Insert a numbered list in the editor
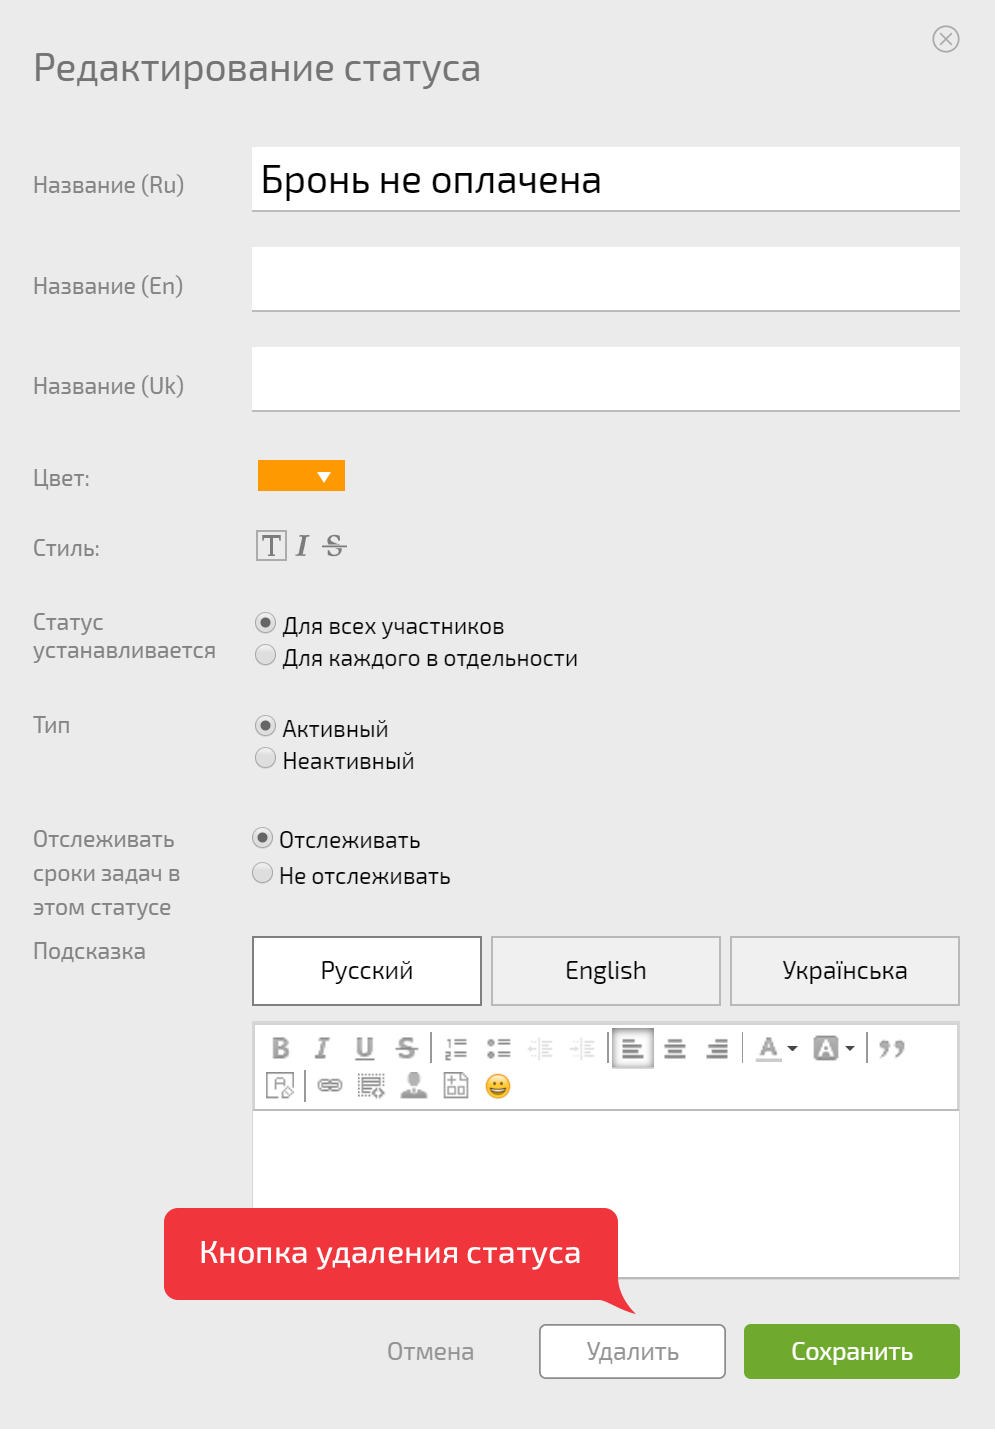Image resolution: width=995 pixels, height=1429 pixels. pos(456,1048)
